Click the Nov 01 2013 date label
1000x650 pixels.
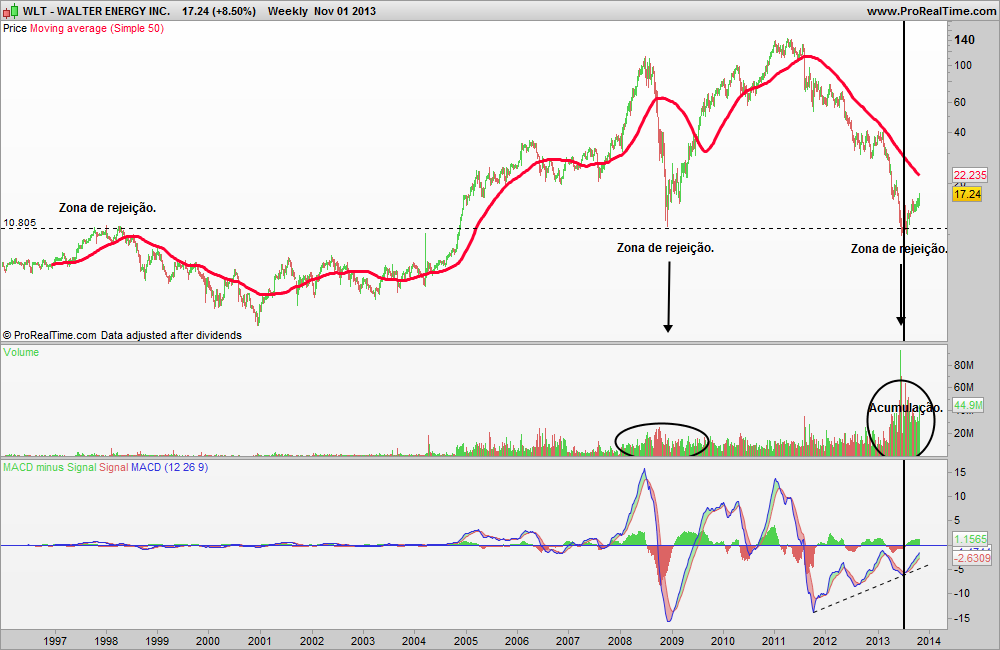coord(345,11)
